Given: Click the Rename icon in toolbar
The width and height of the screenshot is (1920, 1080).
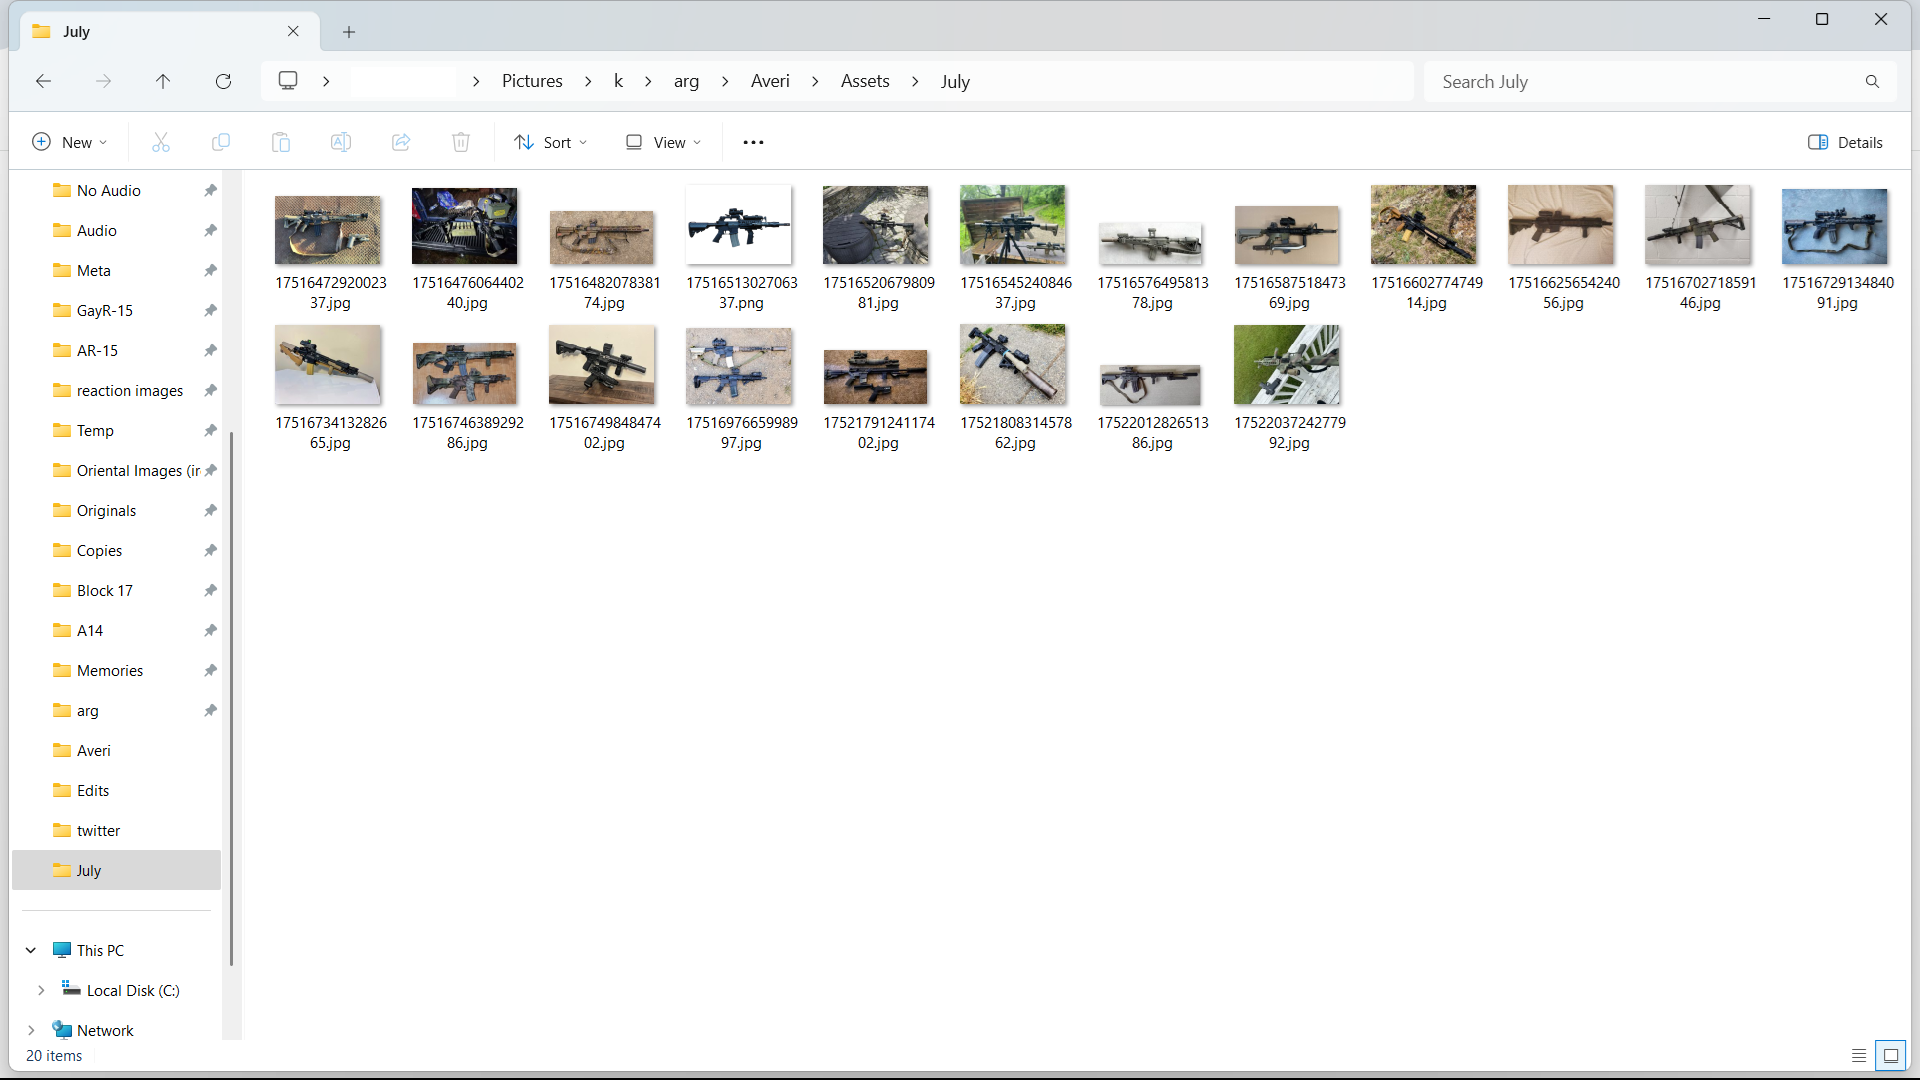Looking at the screenshot, I should 341,142.
